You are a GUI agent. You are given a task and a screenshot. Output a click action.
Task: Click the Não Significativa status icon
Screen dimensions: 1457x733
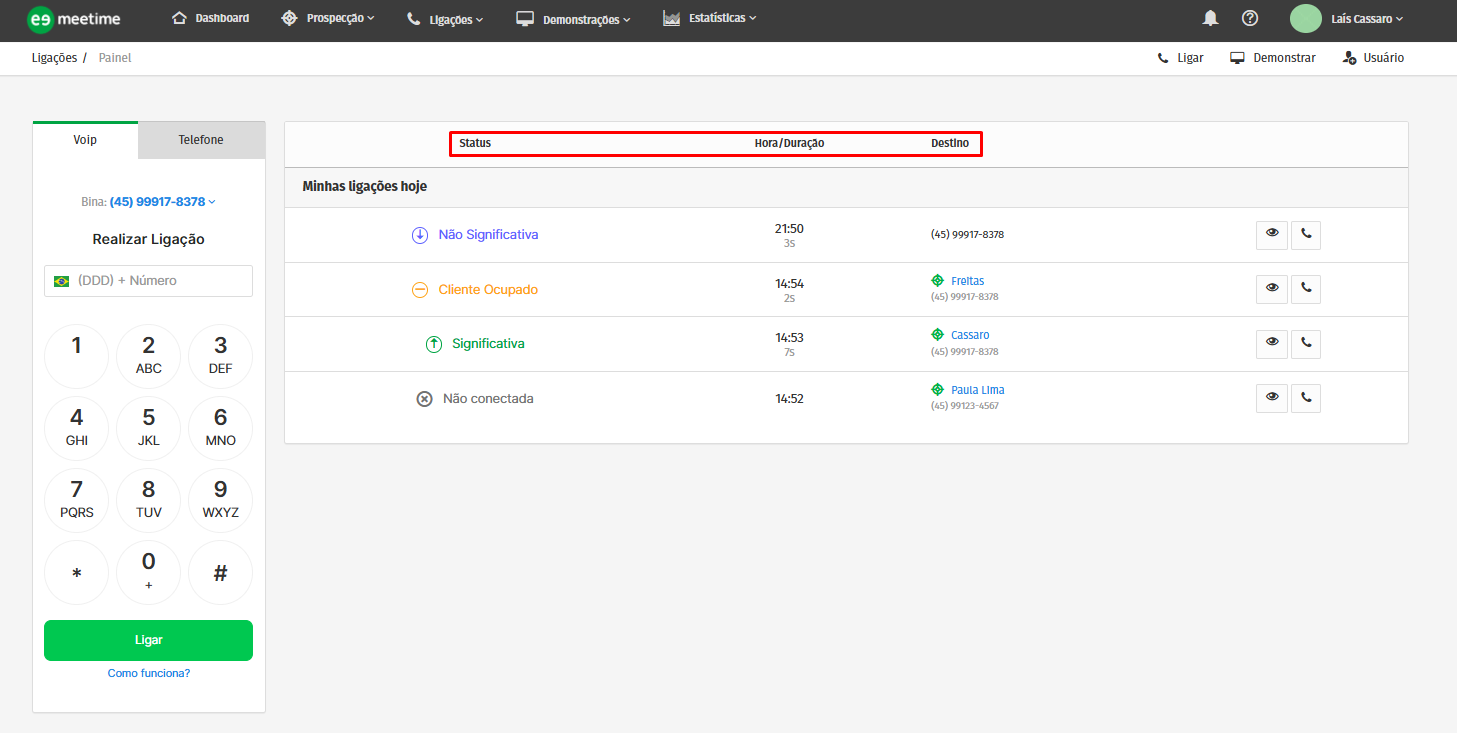420,235
